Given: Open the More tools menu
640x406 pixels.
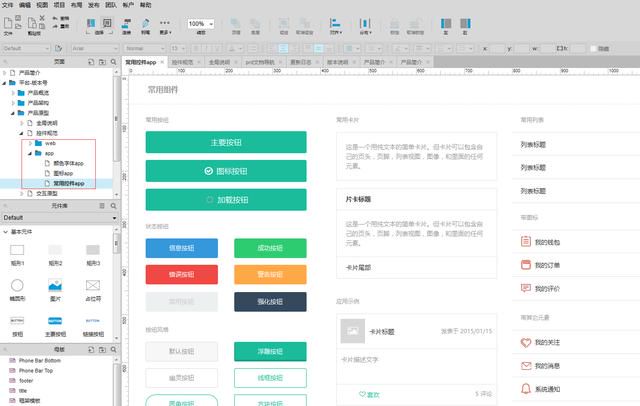Looking at the screenshot, I should (x=165, y=25).
